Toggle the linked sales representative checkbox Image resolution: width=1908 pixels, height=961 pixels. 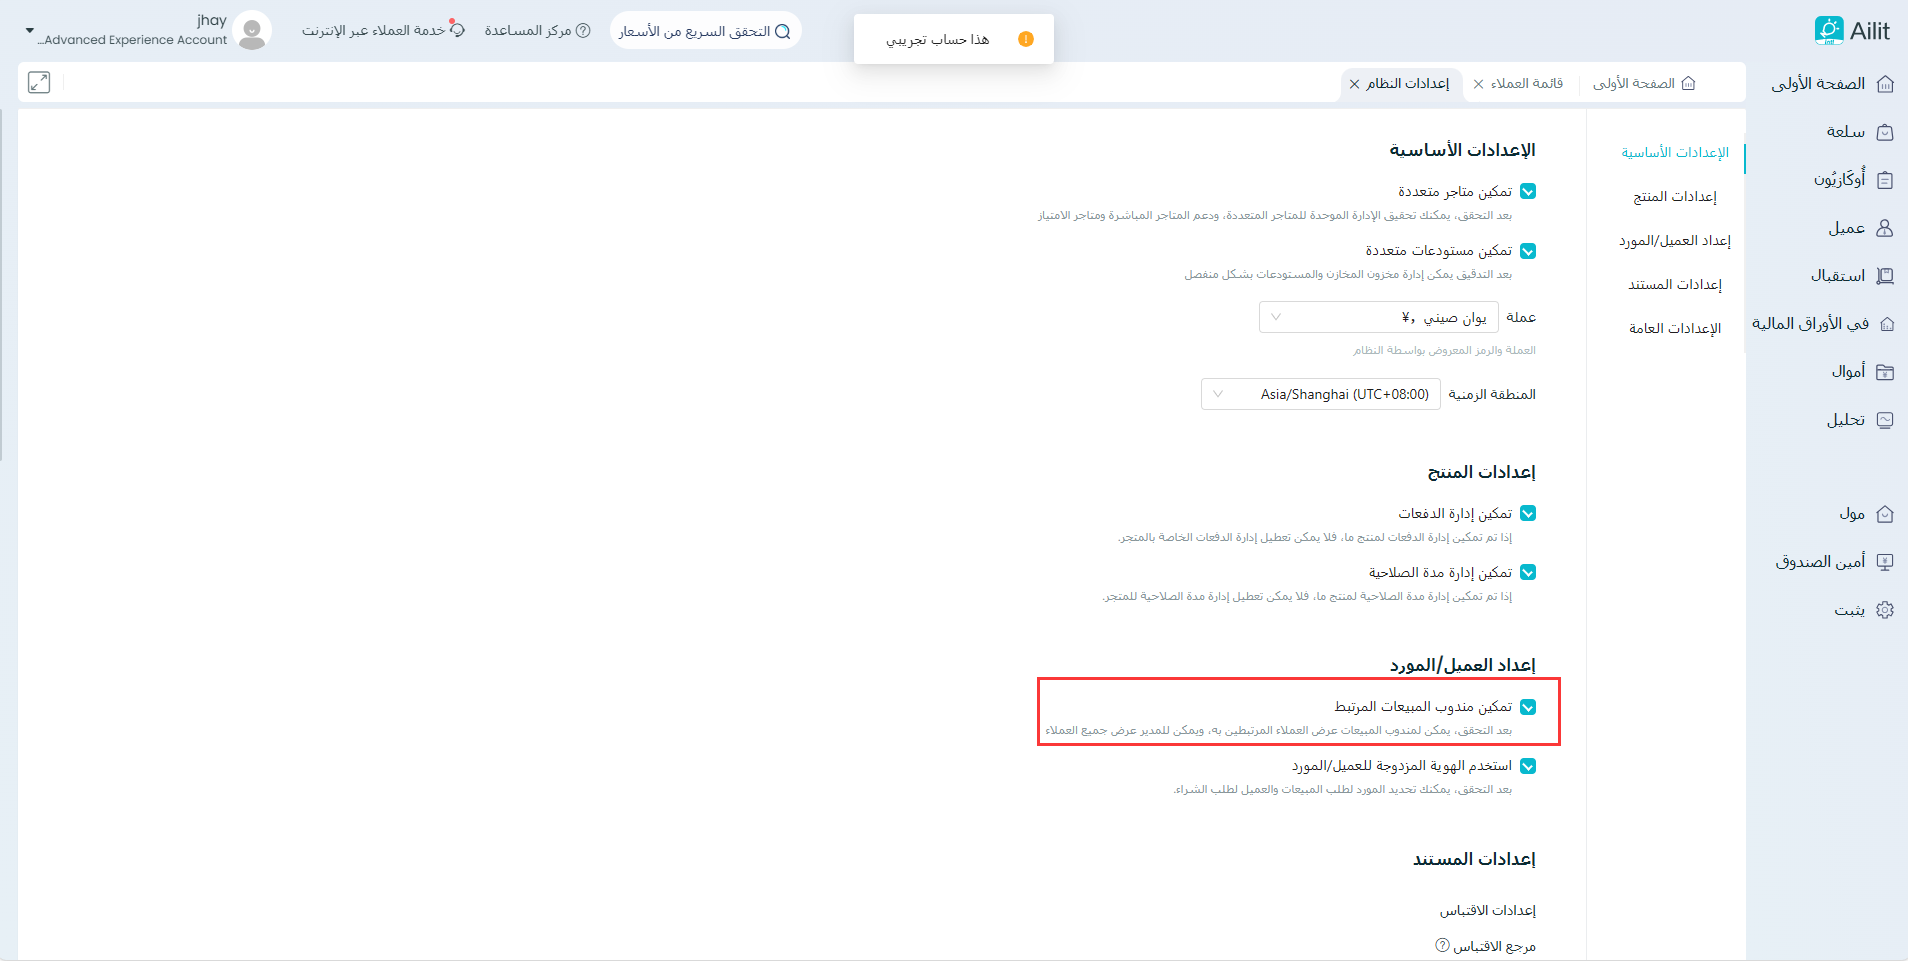click(1528, 707)
